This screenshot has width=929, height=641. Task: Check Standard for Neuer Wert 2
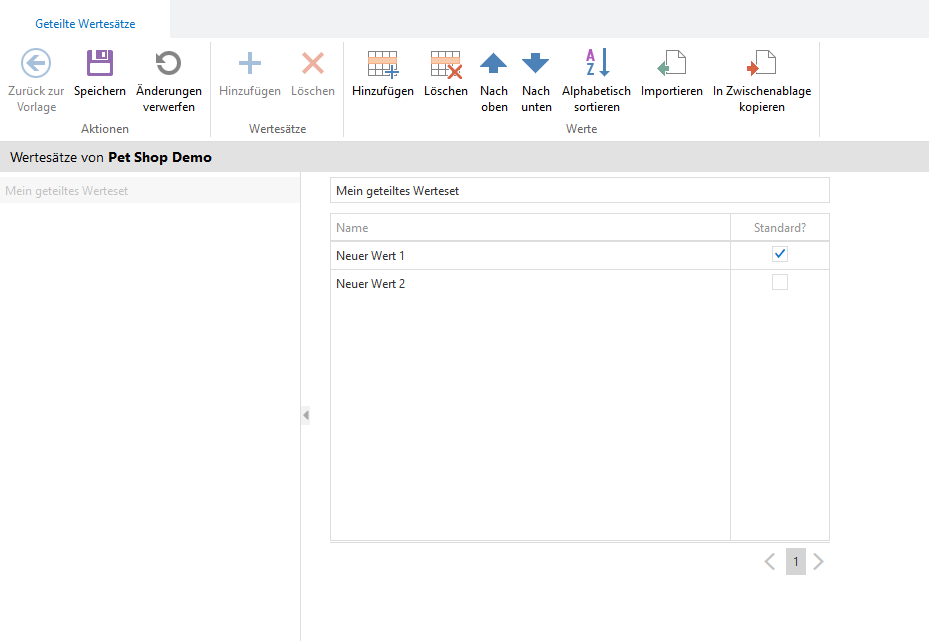pos(780,283)
